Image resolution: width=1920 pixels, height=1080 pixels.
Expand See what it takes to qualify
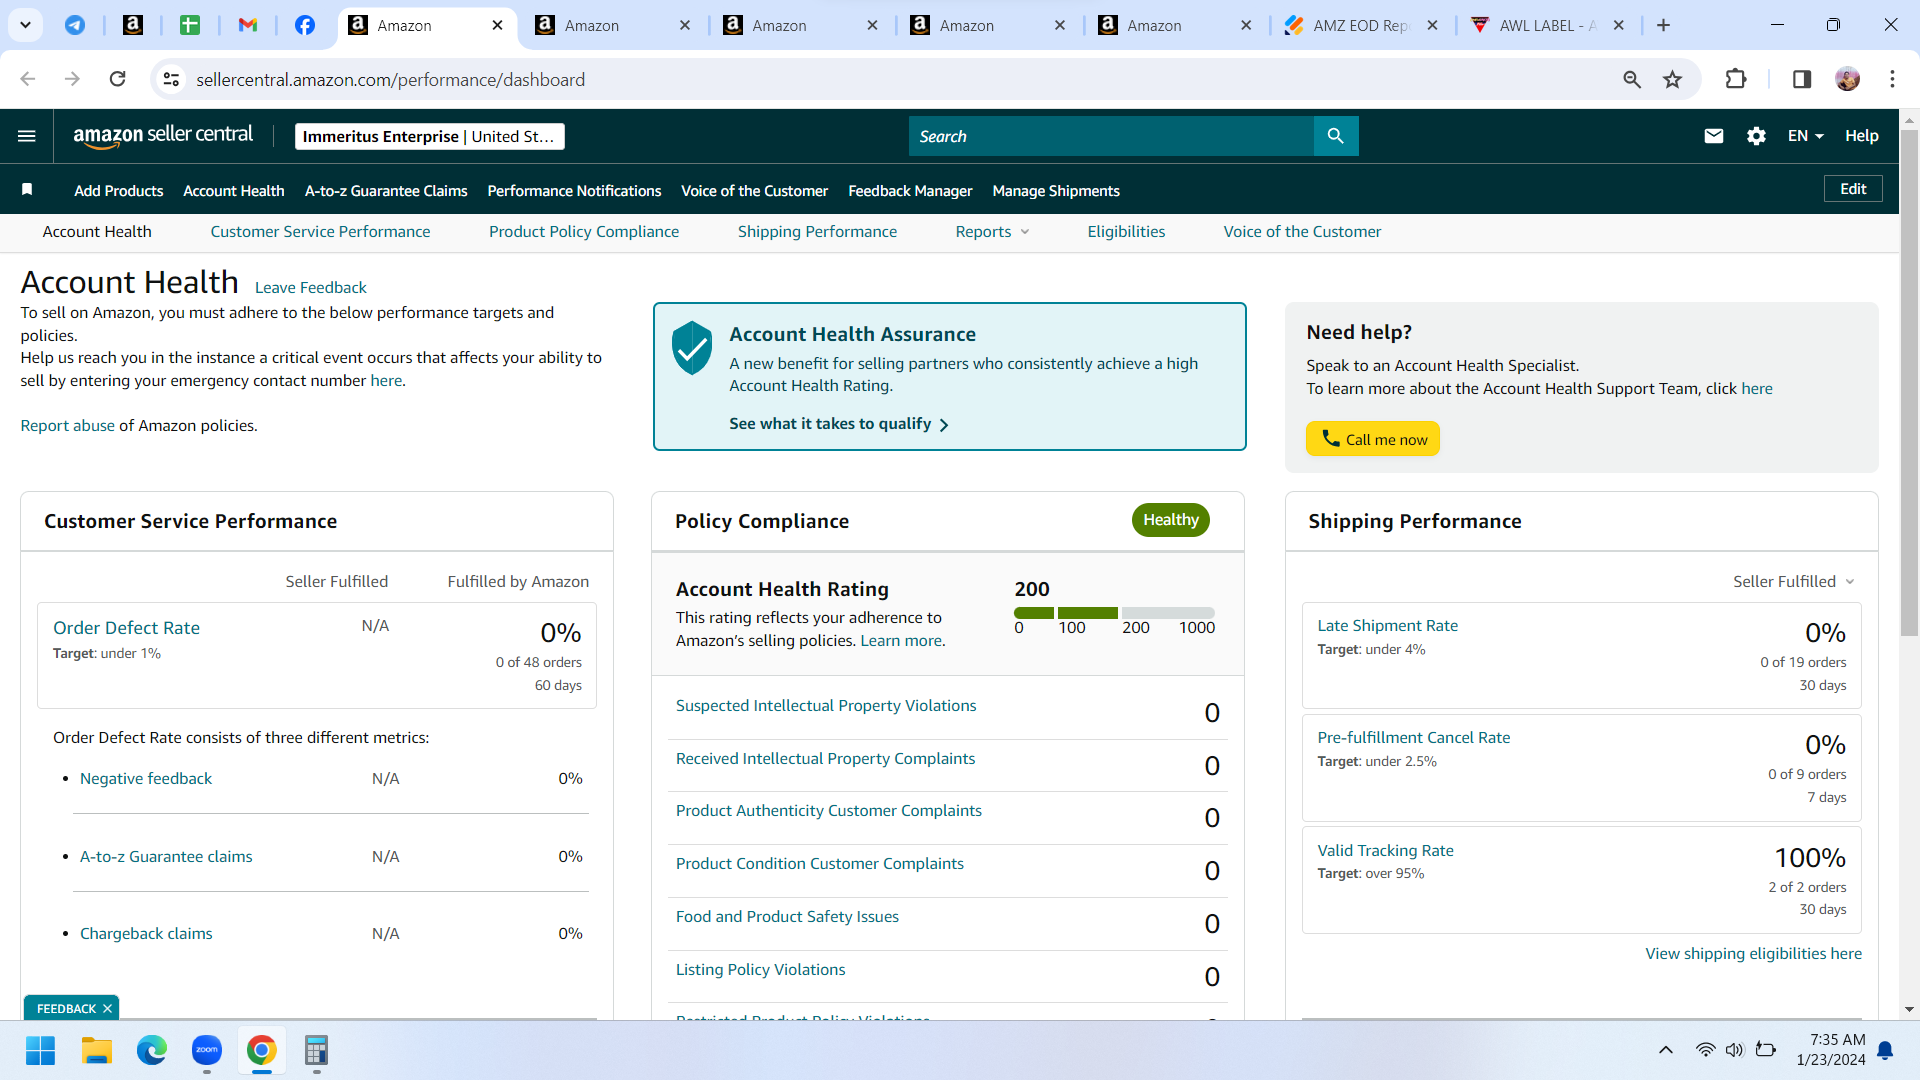839,424
